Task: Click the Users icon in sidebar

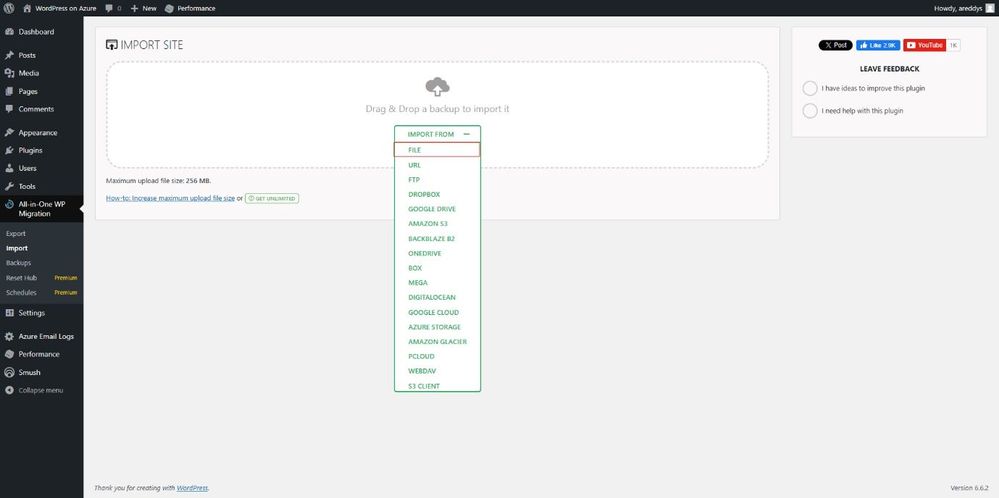Action: (9, 168)
